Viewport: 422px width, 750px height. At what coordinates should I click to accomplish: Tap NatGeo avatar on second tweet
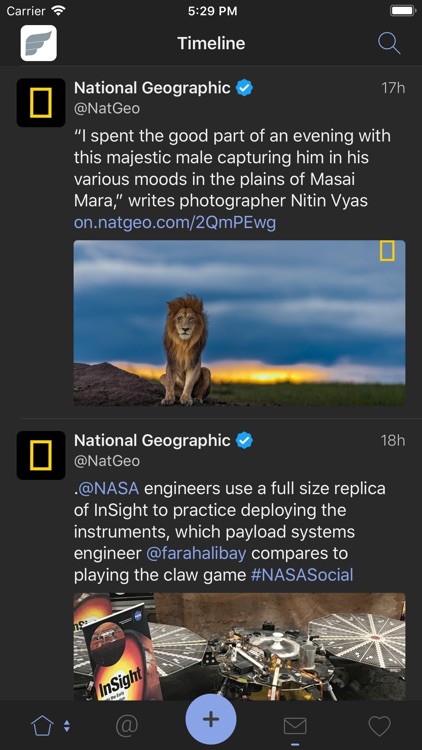click(x=41, y=455)
